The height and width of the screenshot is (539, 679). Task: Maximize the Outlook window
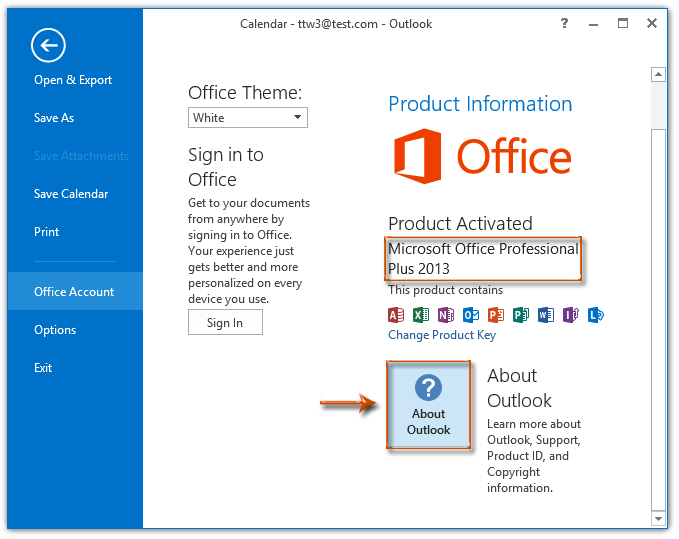[x=623, y=23]
